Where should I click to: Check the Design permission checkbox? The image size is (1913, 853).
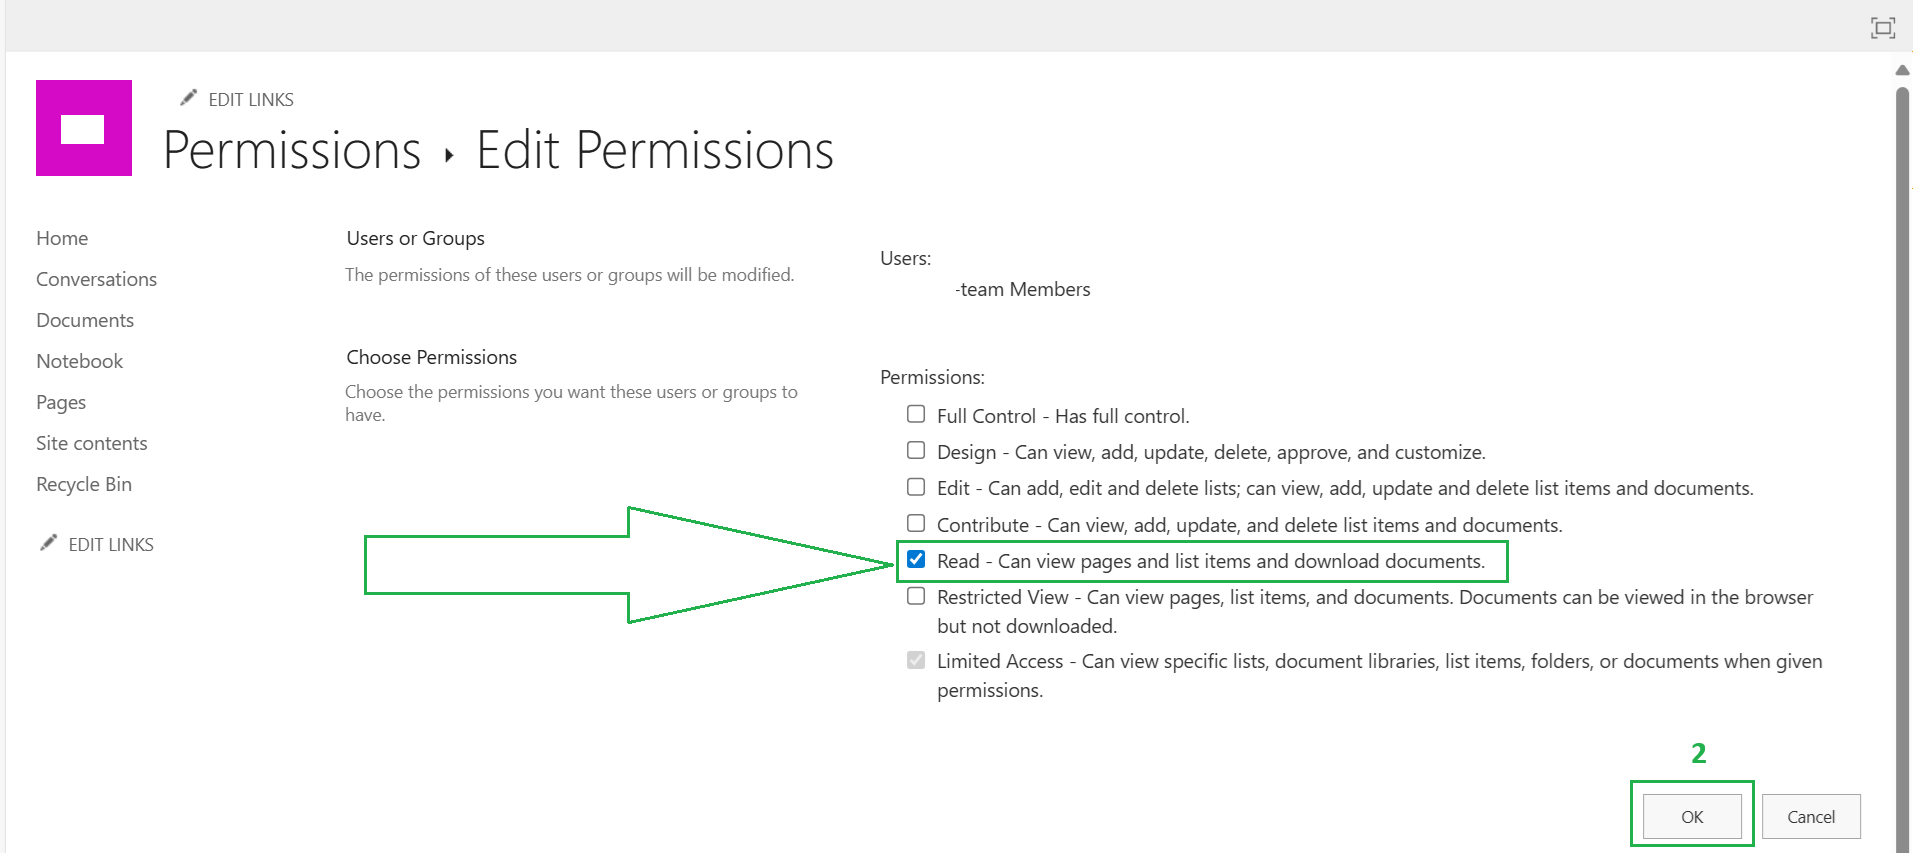pyautogui.click(x=916, y=450)
